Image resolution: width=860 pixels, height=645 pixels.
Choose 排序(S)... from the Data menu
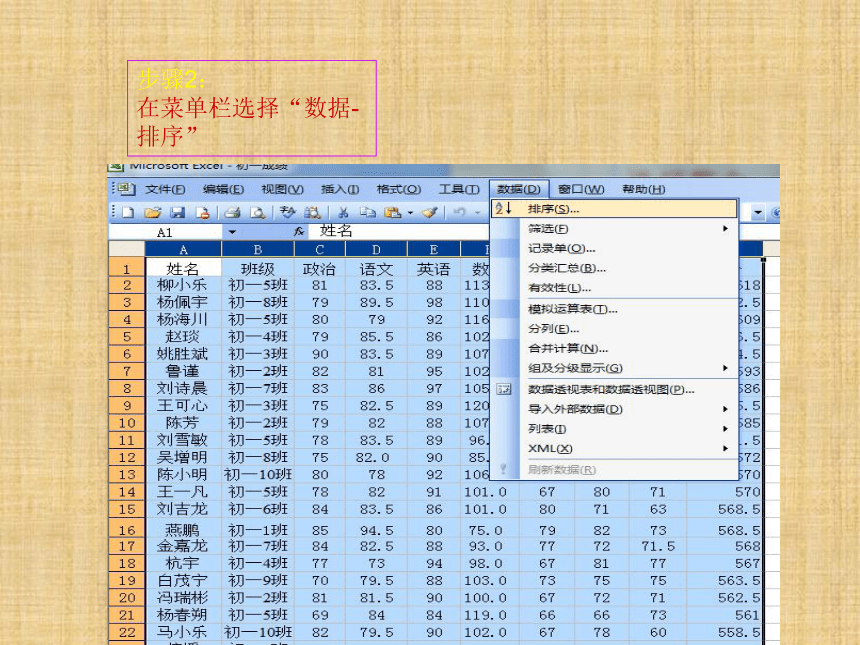pyautogui.click(x=614, y=209)
